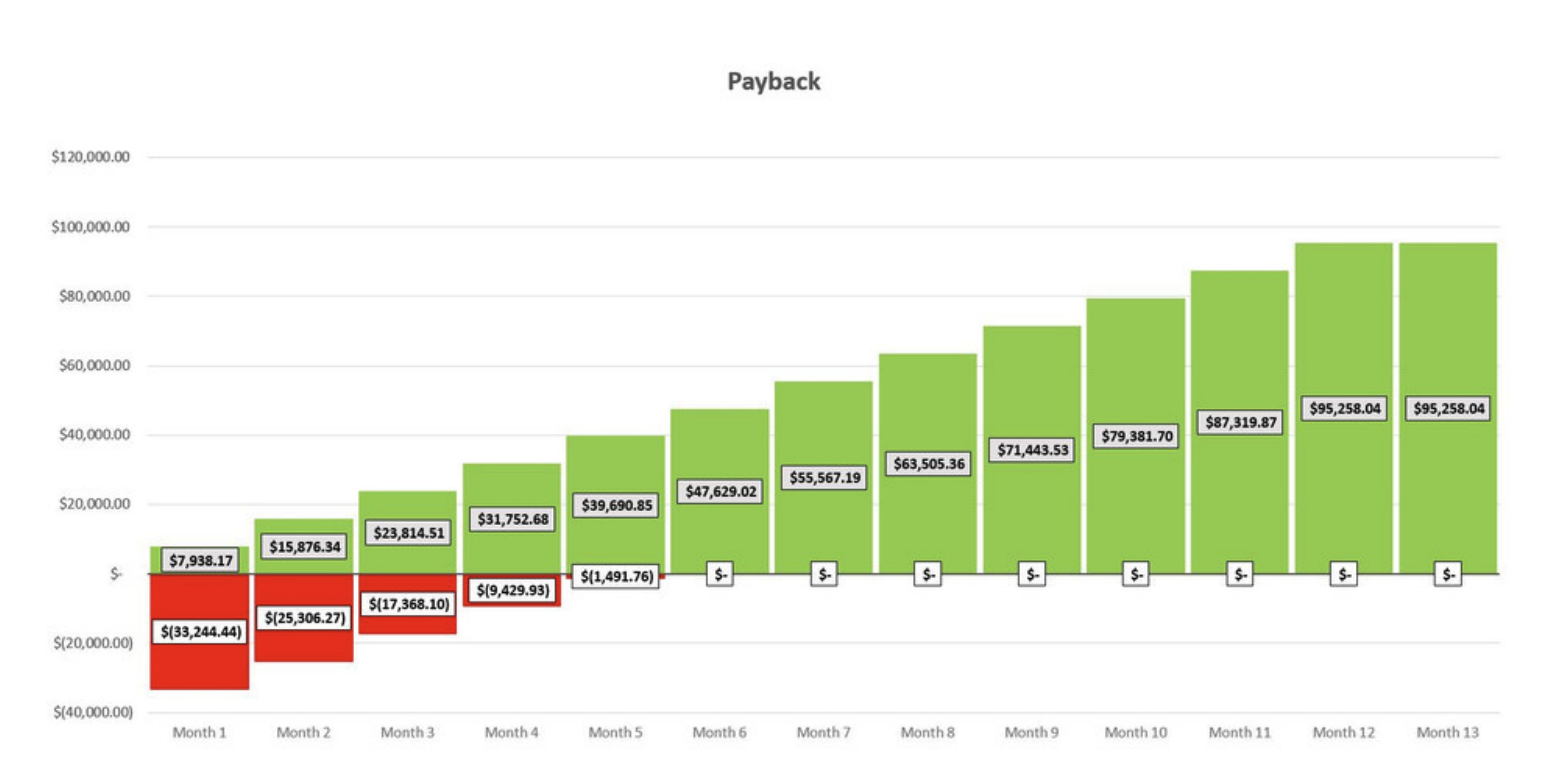Select the Month 8 axis label
Image resolution: width=1562 pixels, height=782 pixels.
tap(928, 733)
